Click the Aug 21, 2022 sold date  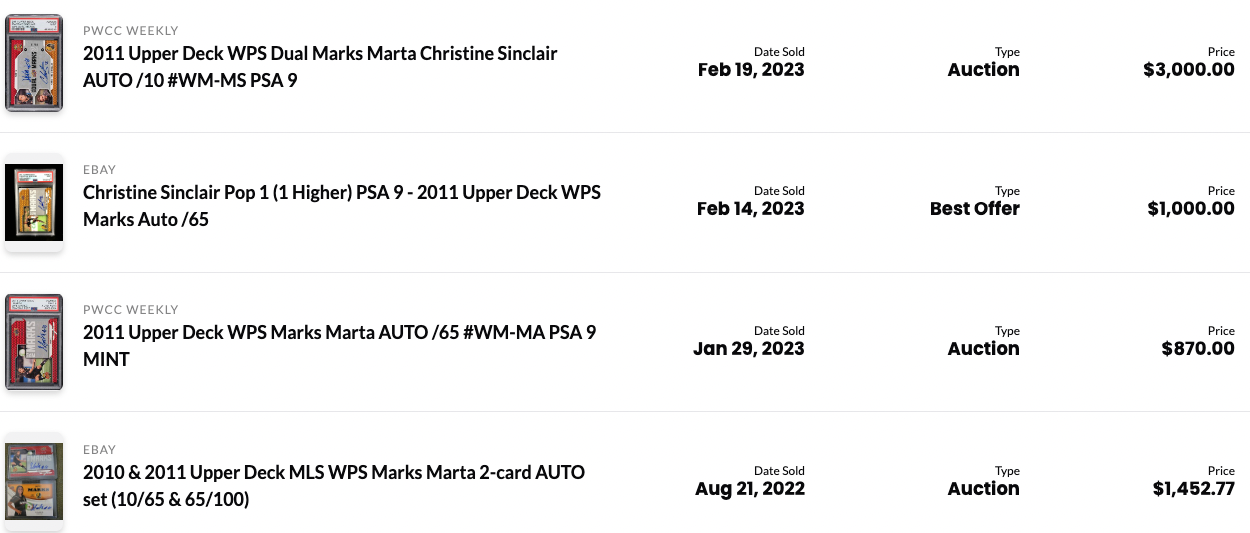click(x=750, y=489)
